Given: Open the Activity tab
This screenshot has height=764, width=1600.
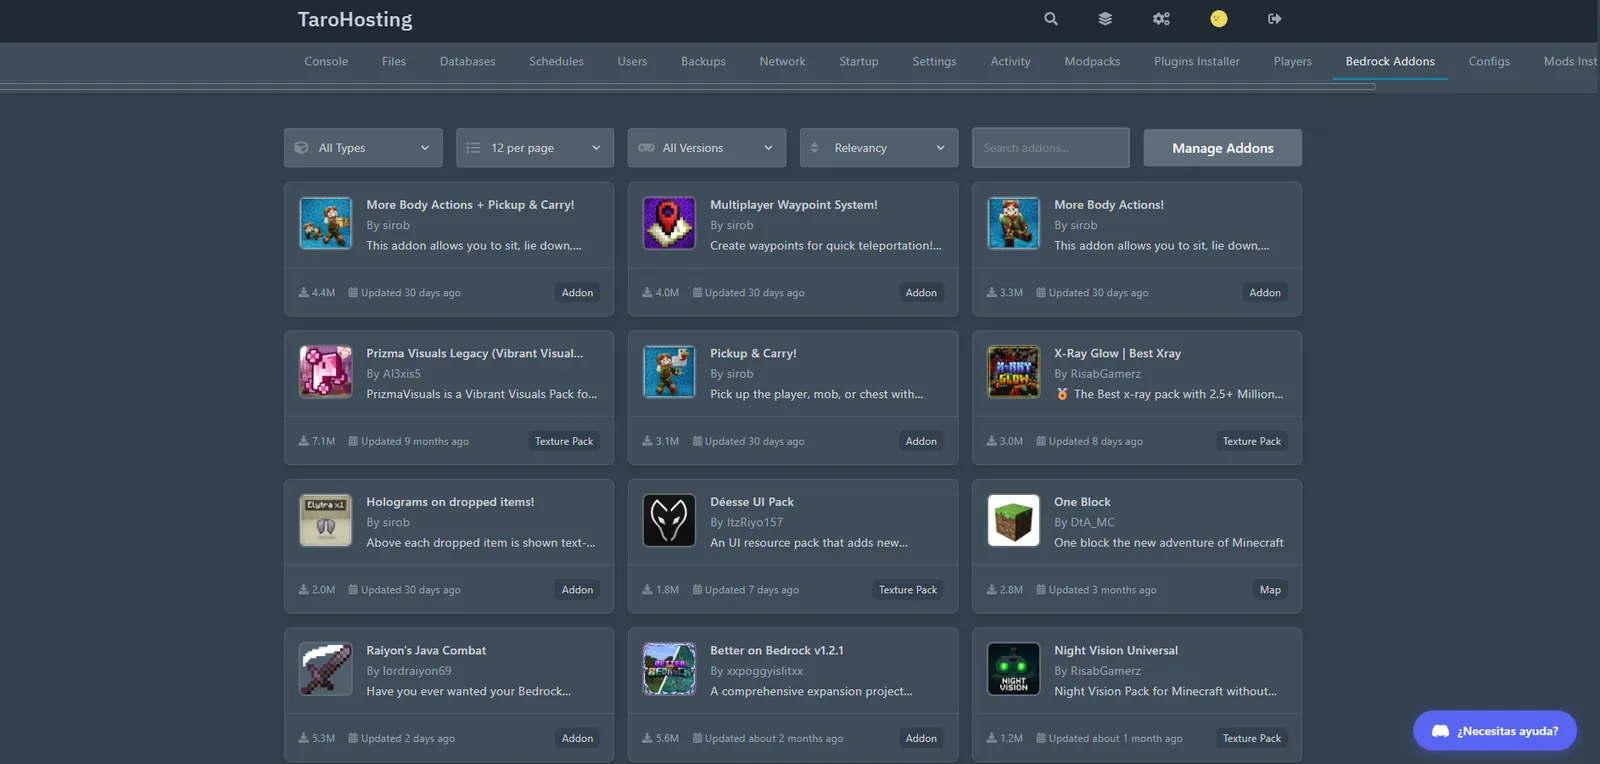Looking at the screenshot, I should [x=1010, y=61].
